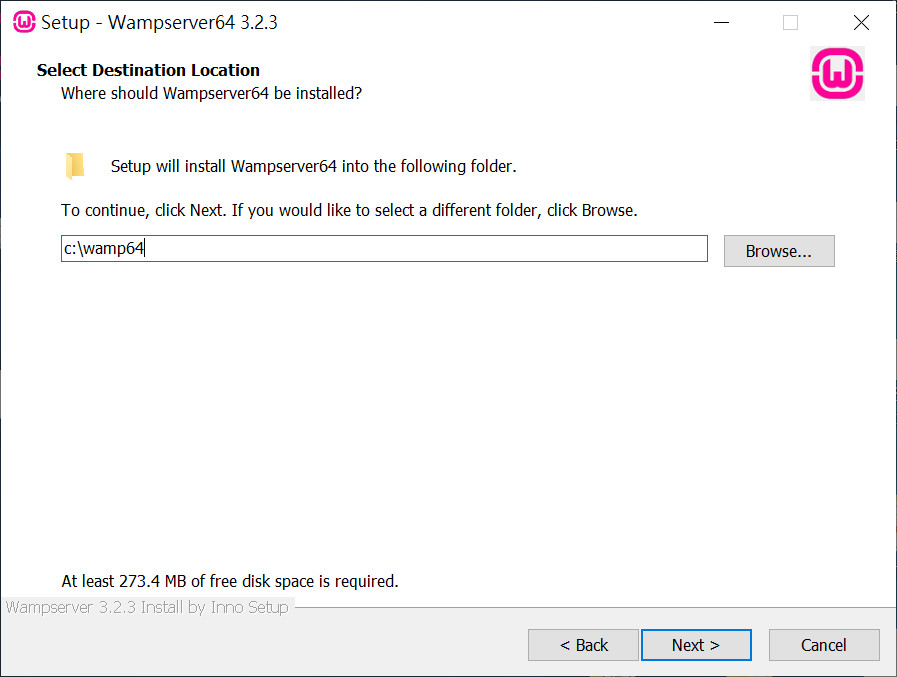Go to the previous step with Back
This screenshot has height=677, width=897.
coord(583,645)
